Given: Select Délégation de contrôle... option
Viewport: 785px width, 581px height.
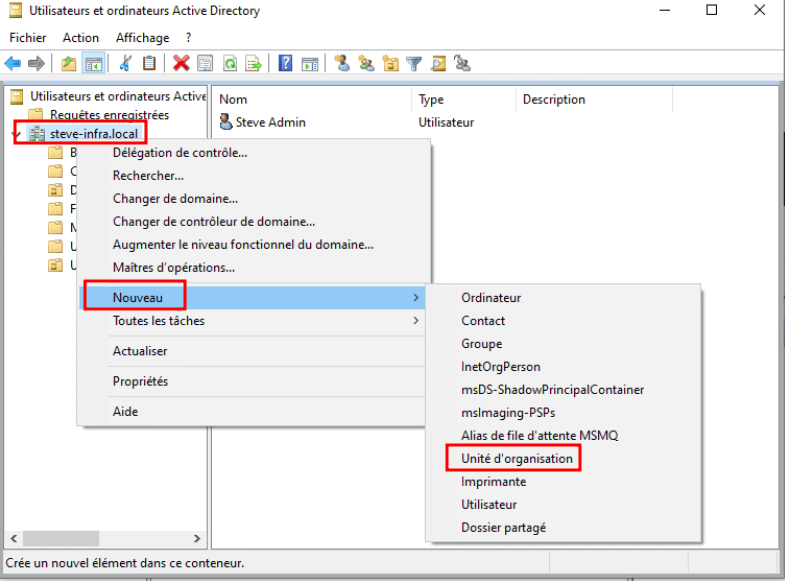Looking at the screenshot, I should (180, 152).
